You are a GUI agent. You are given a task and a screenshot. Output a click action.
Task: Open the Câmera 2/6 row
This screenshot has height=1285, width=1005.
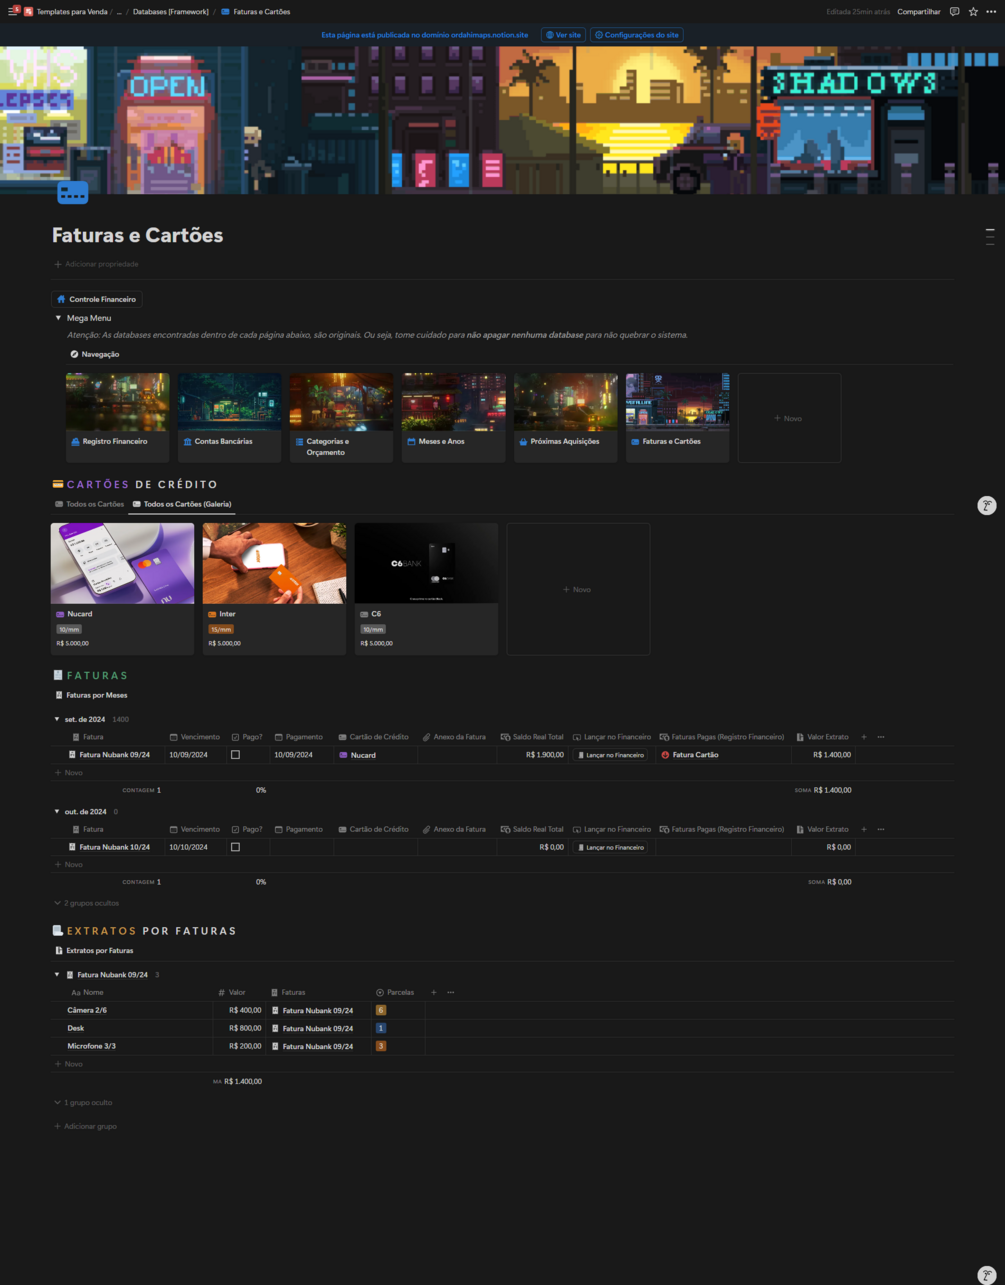(x=87, y=1010)
